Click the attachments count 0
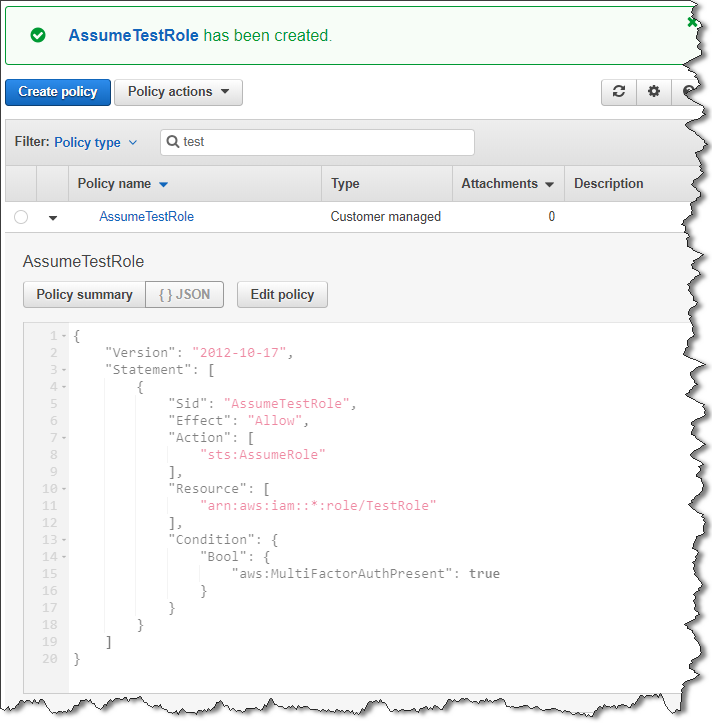712x725 pixels. tap(551, 216)
